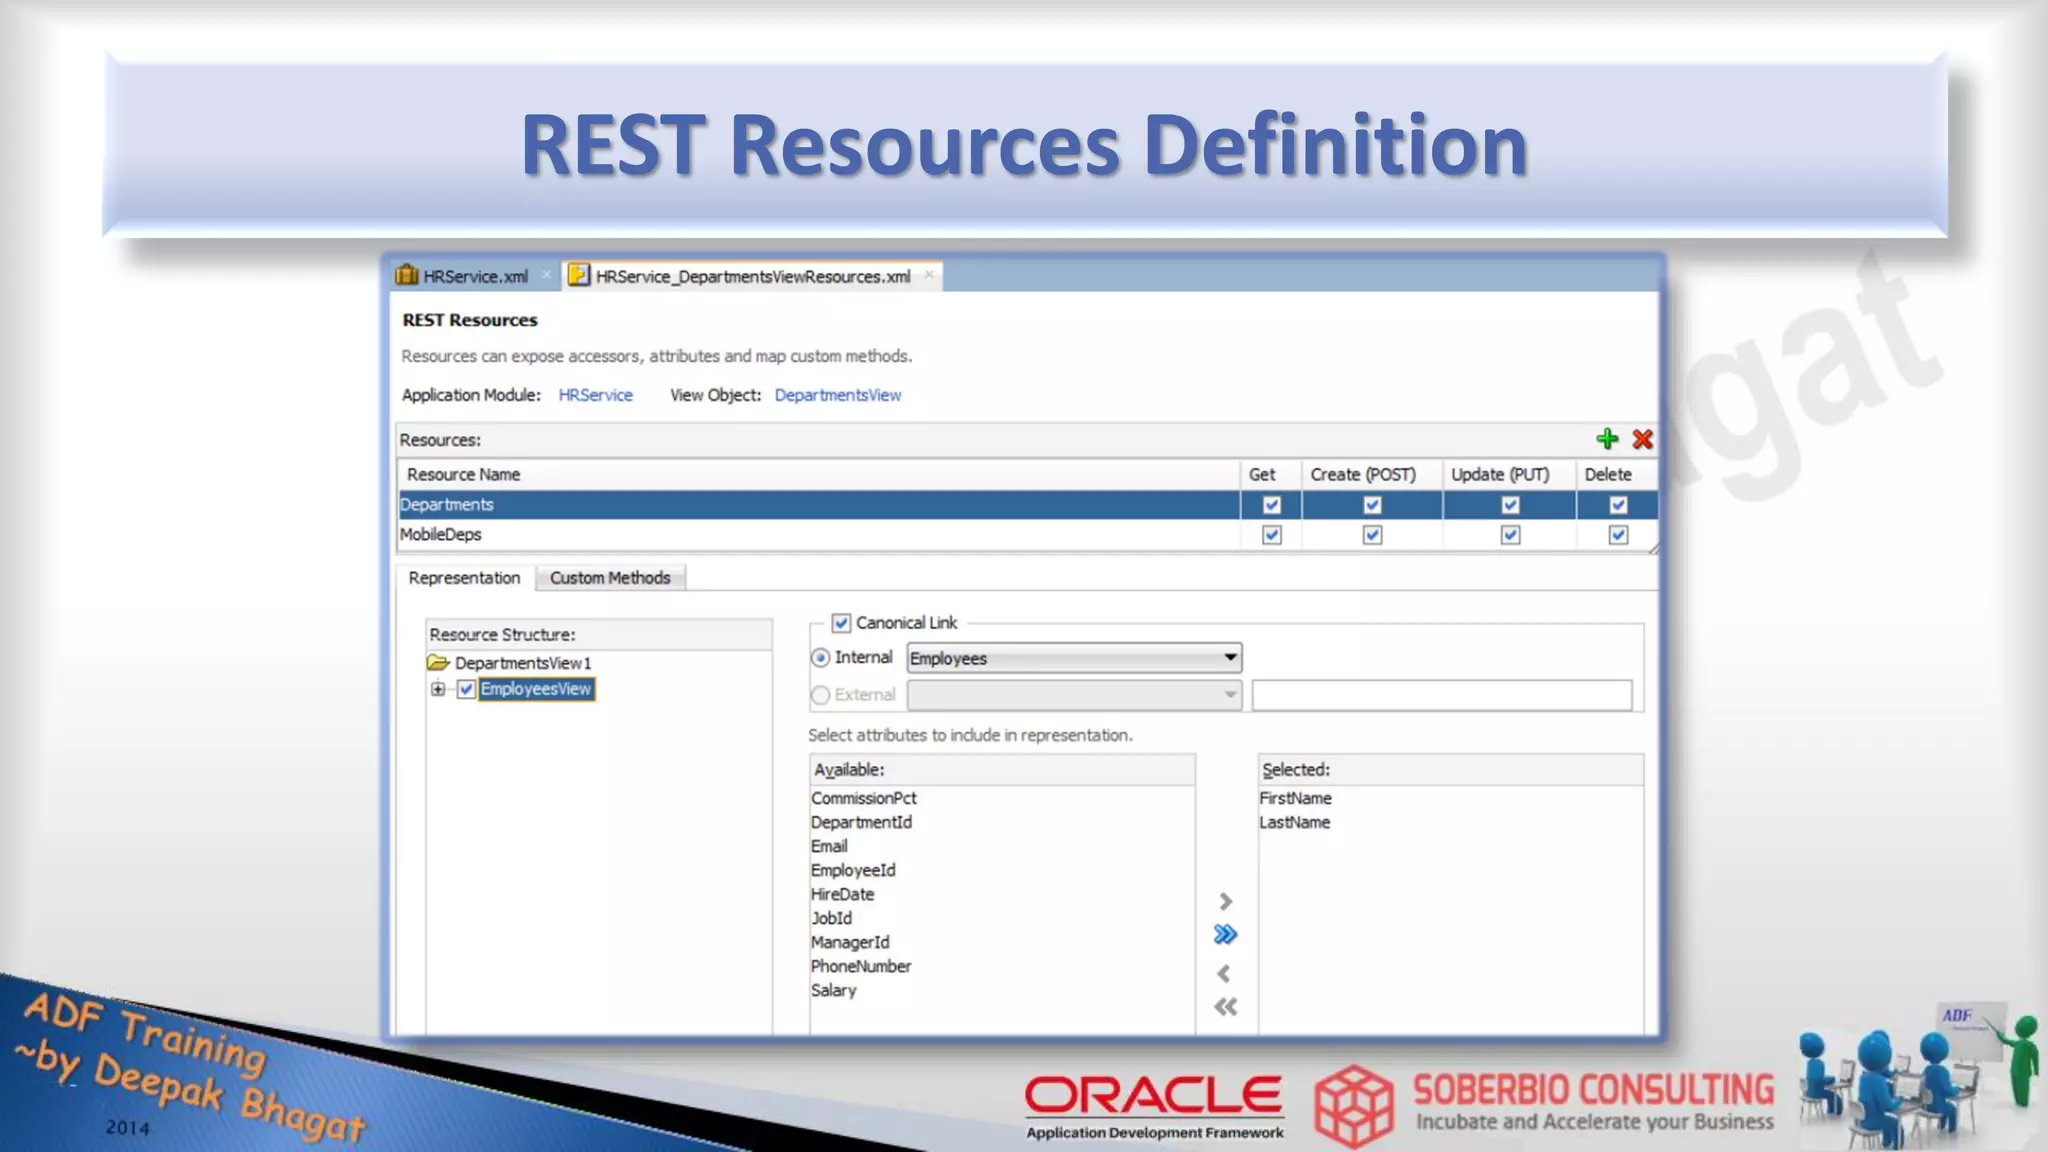The width and height of the screenshot is (2048, 1152).
Task: Open the disabled External dropdown arrow
Action: [1229, 695]
